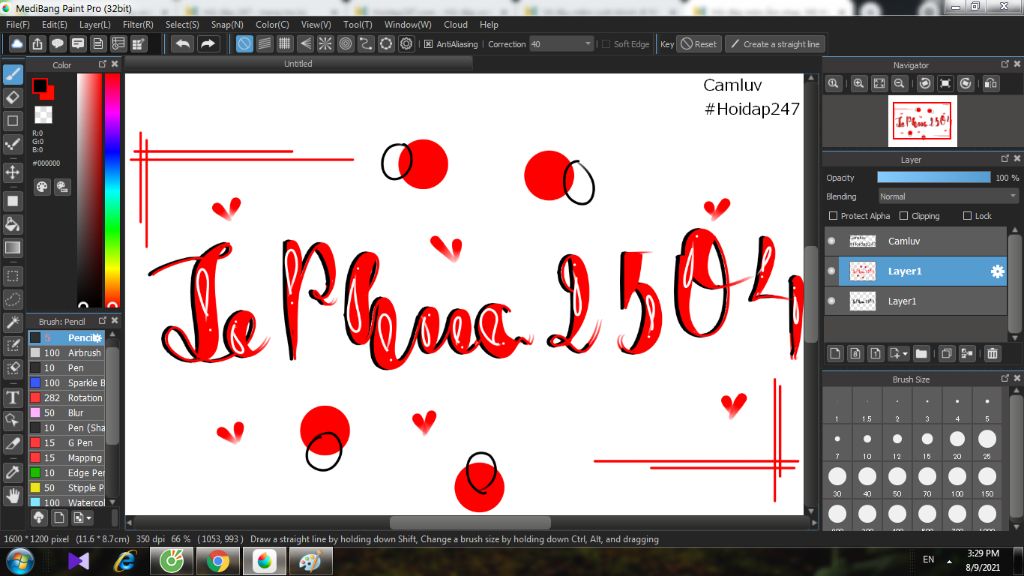Open the Layer(L) menu
Screen dimensions: 1024x576
[x=95, y=25]
